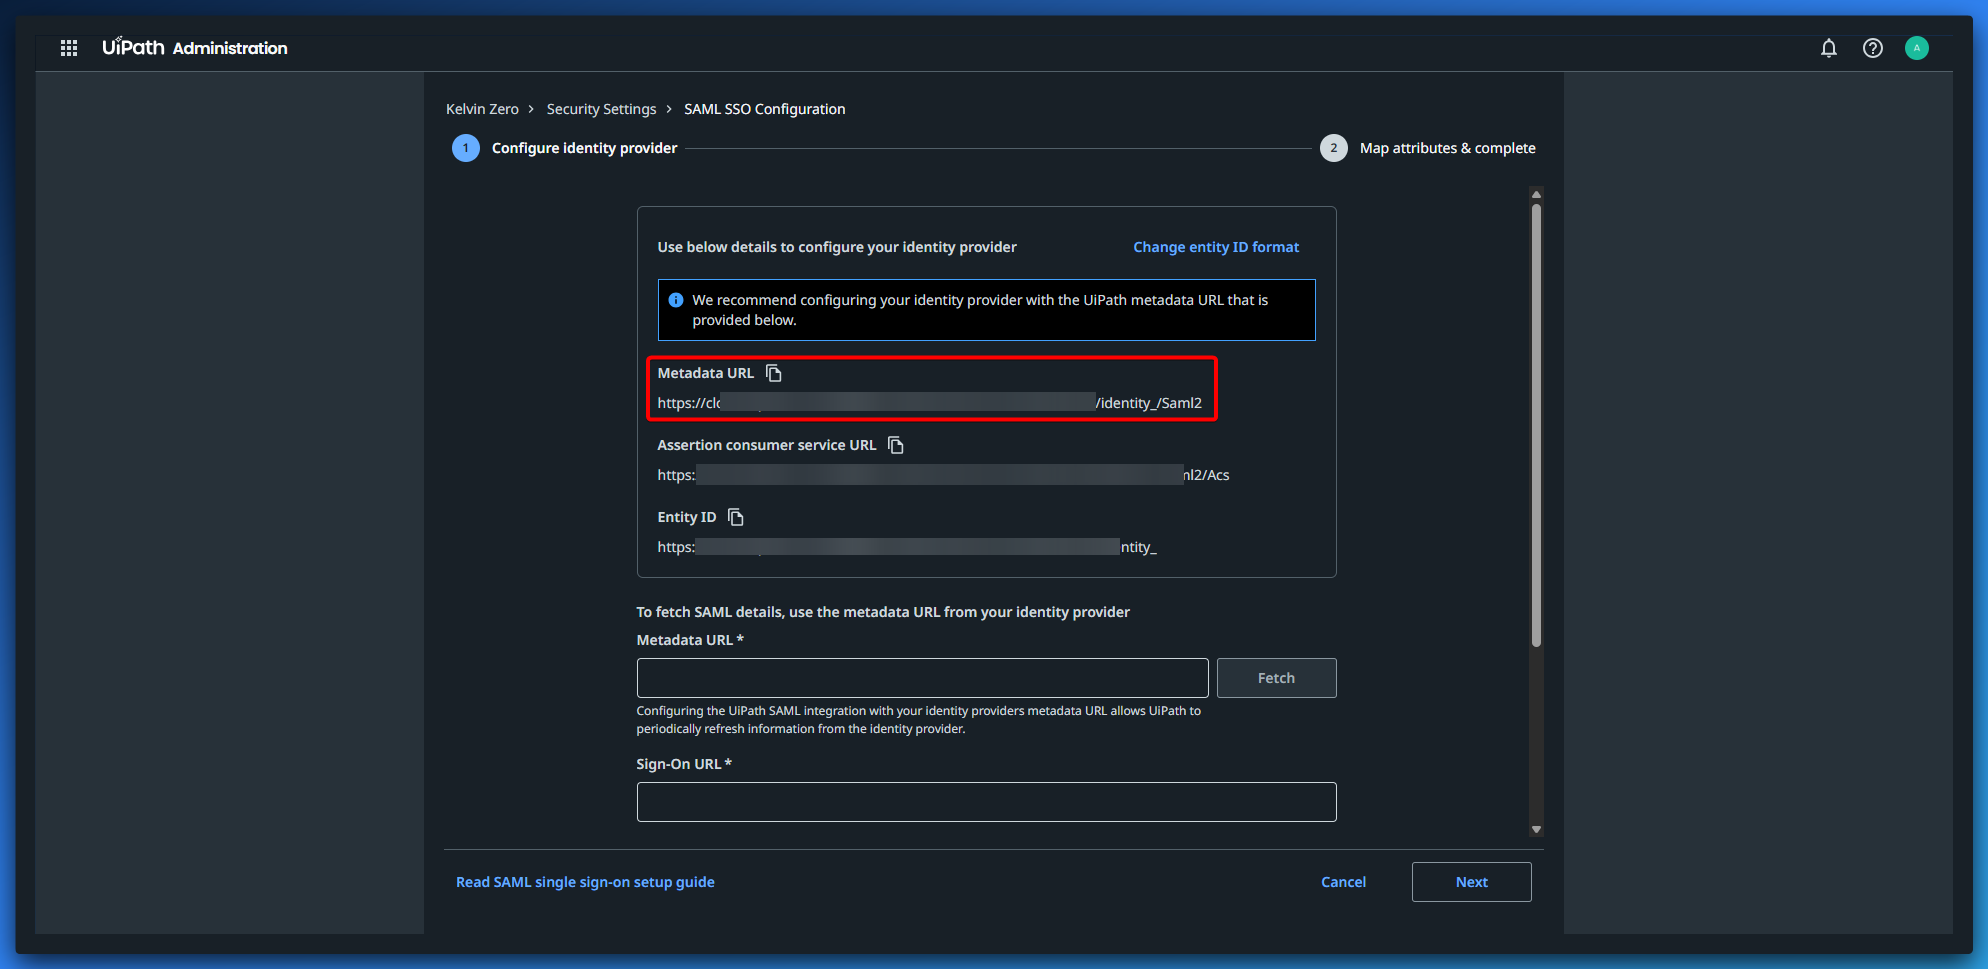Image resolution: width=1988 pixels, height=969 pixels.
Task: Click the Entity ID URL text
Action: pyautogui.click(x=906, y=547)
